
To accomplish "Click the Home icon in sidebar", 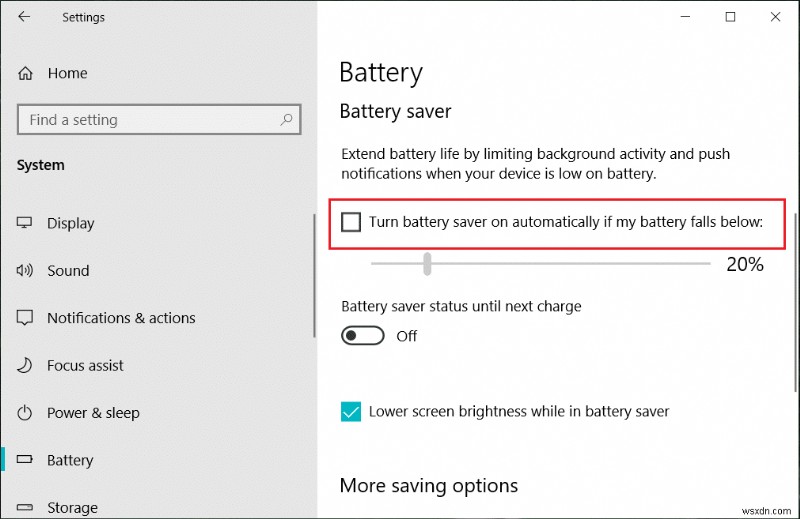I will (26, 73).
